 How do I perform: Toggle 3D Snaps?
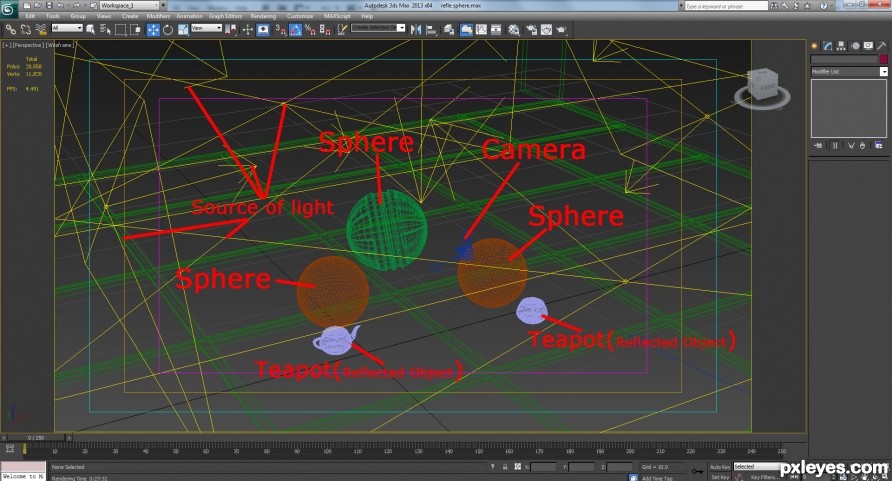tap(280, 30)
